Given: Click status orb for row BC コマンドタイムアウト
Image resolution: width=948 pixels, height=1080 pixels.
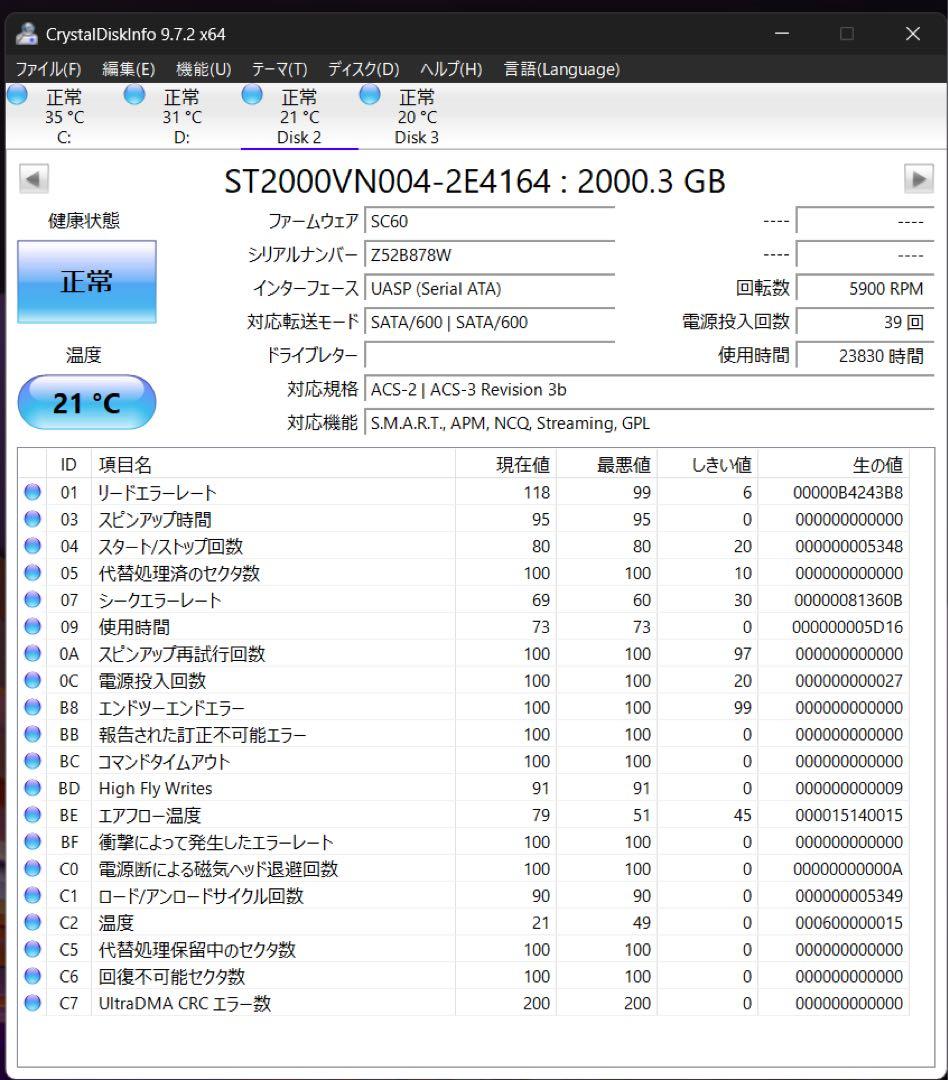Looking at the screenshot, I should (32, 760).
